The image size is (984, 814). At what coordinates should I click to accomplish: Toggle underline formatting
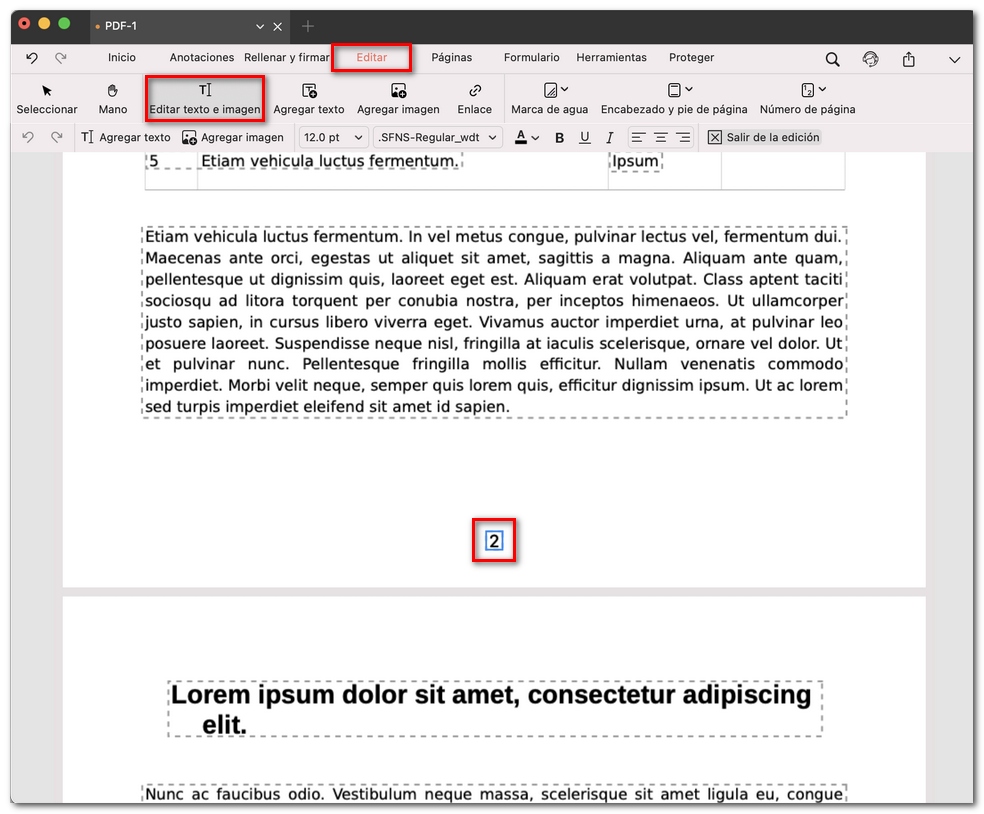click(x=584, y=137)
